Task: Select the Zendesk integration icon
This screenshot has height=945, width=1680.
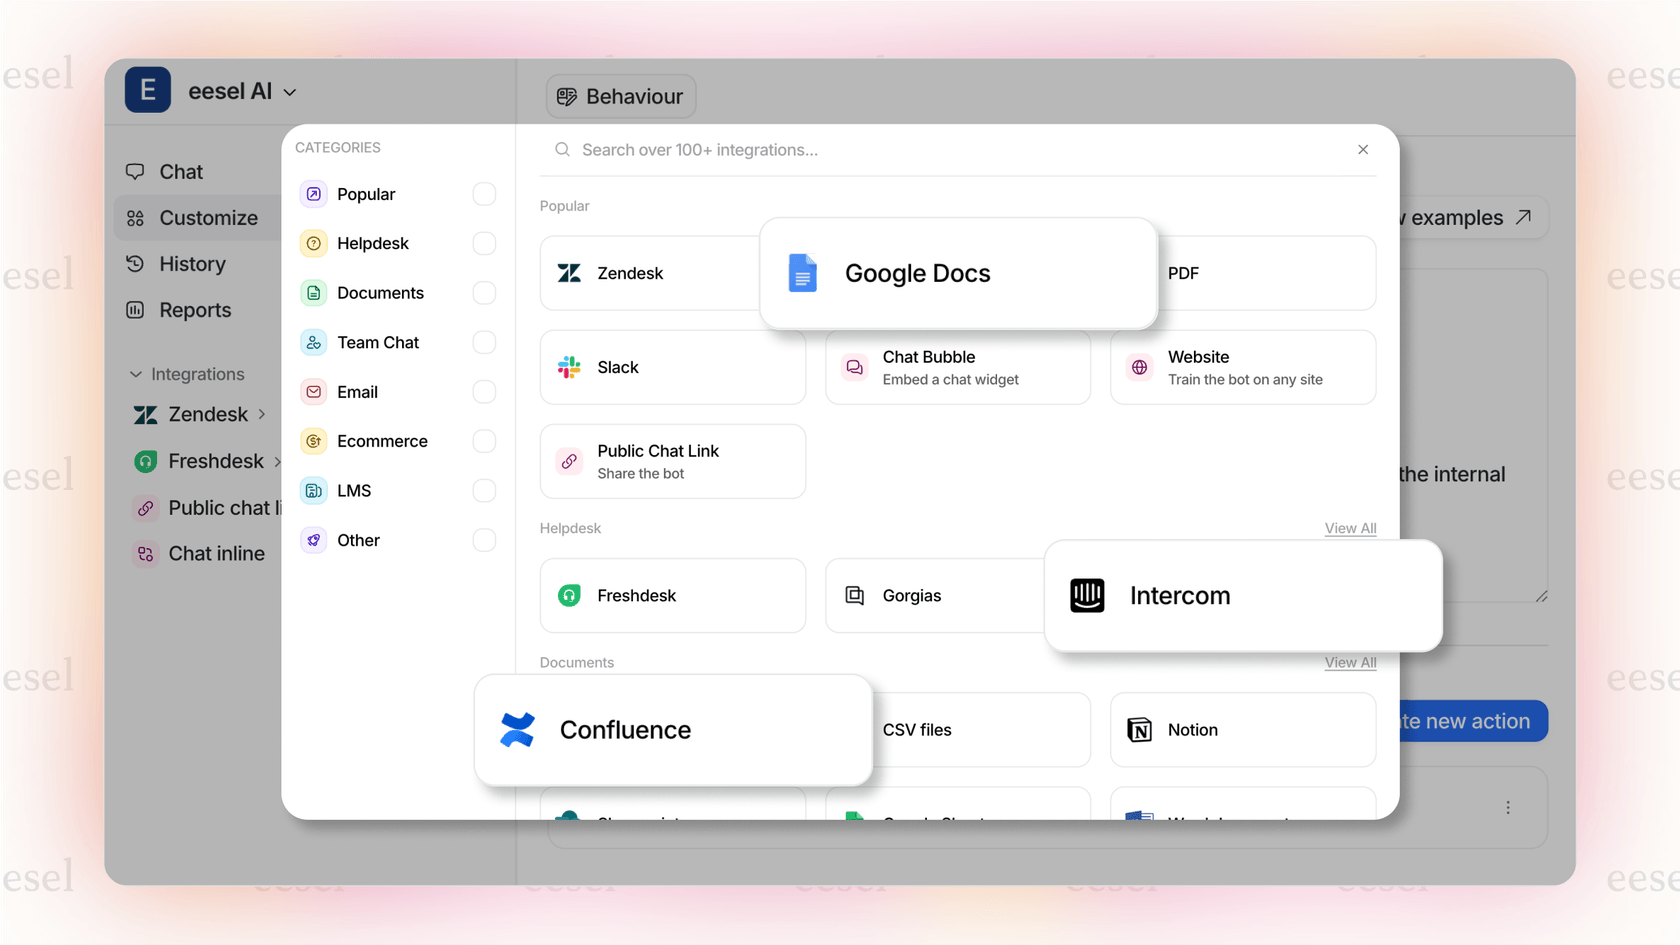Action: (x=569, y=273)
